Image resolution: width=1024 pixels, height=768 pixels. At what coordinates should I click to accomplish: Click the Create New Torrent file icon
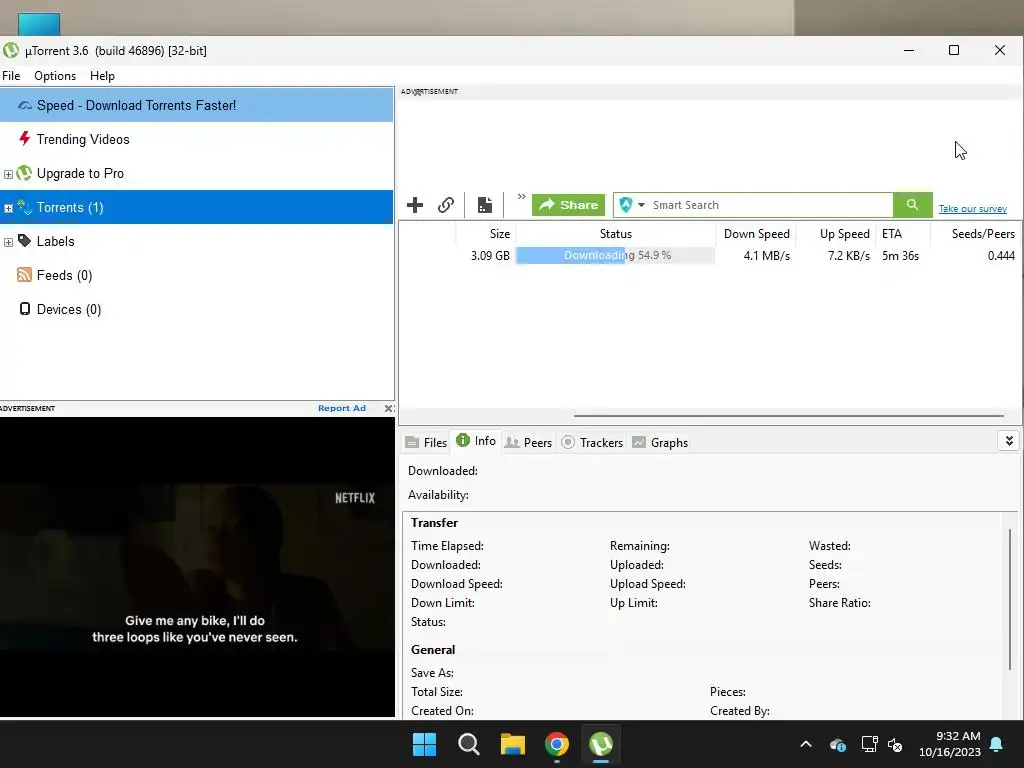485,205
